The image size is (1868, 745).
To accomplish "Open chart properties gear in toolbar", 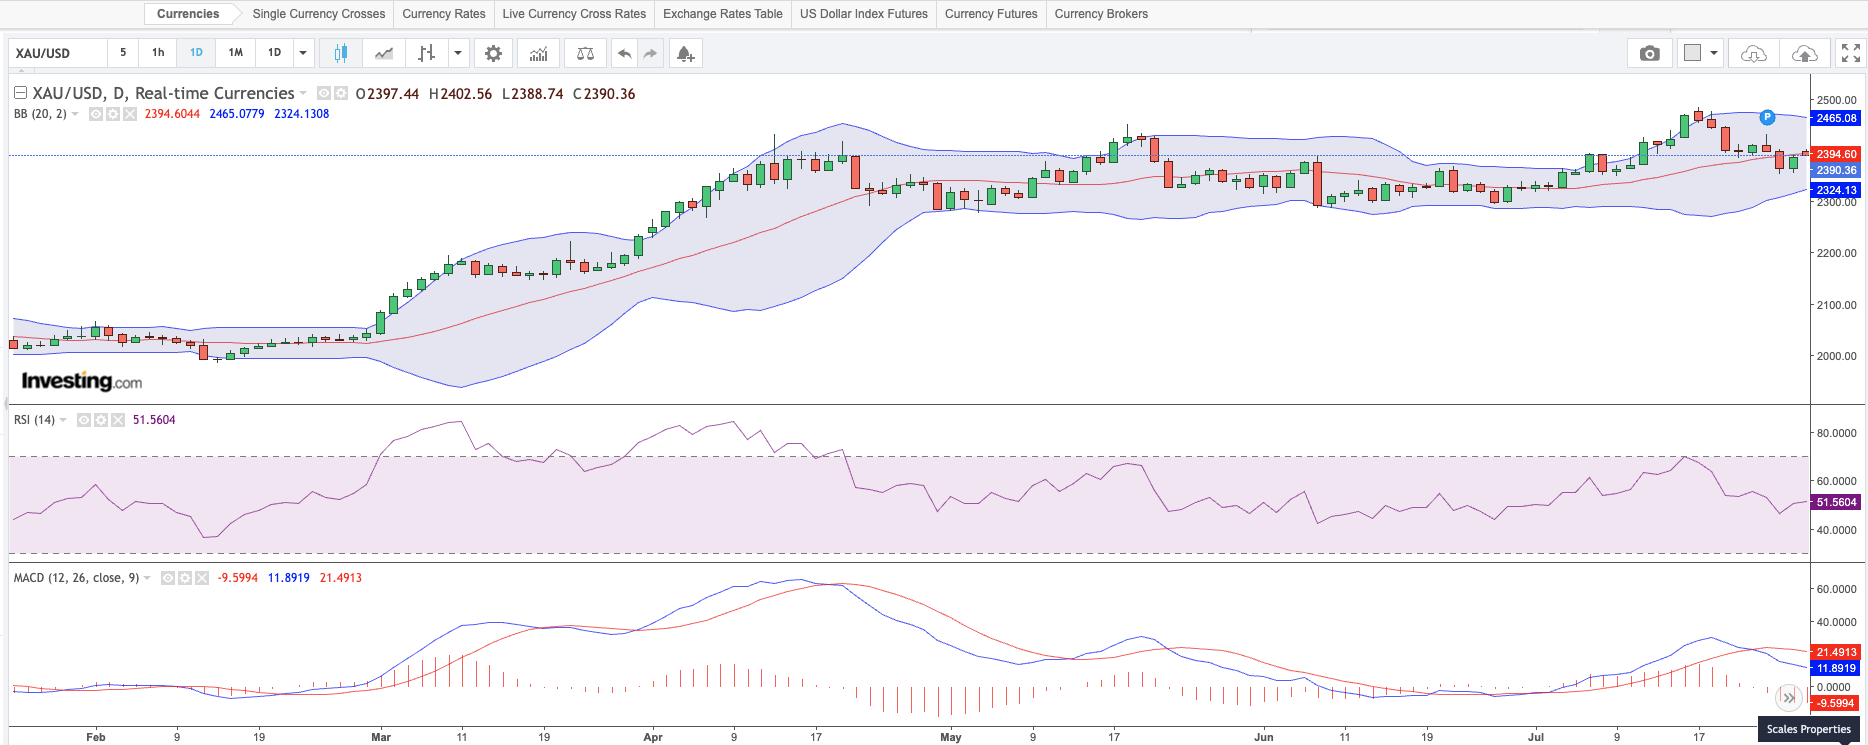I will click(x=493, y=53).
